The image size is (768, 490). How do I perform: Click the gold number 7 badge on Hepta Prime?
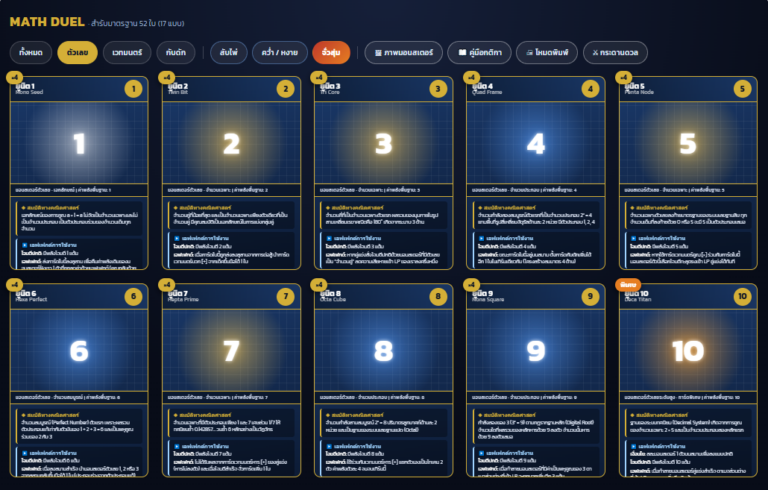(x=286, y=296)
